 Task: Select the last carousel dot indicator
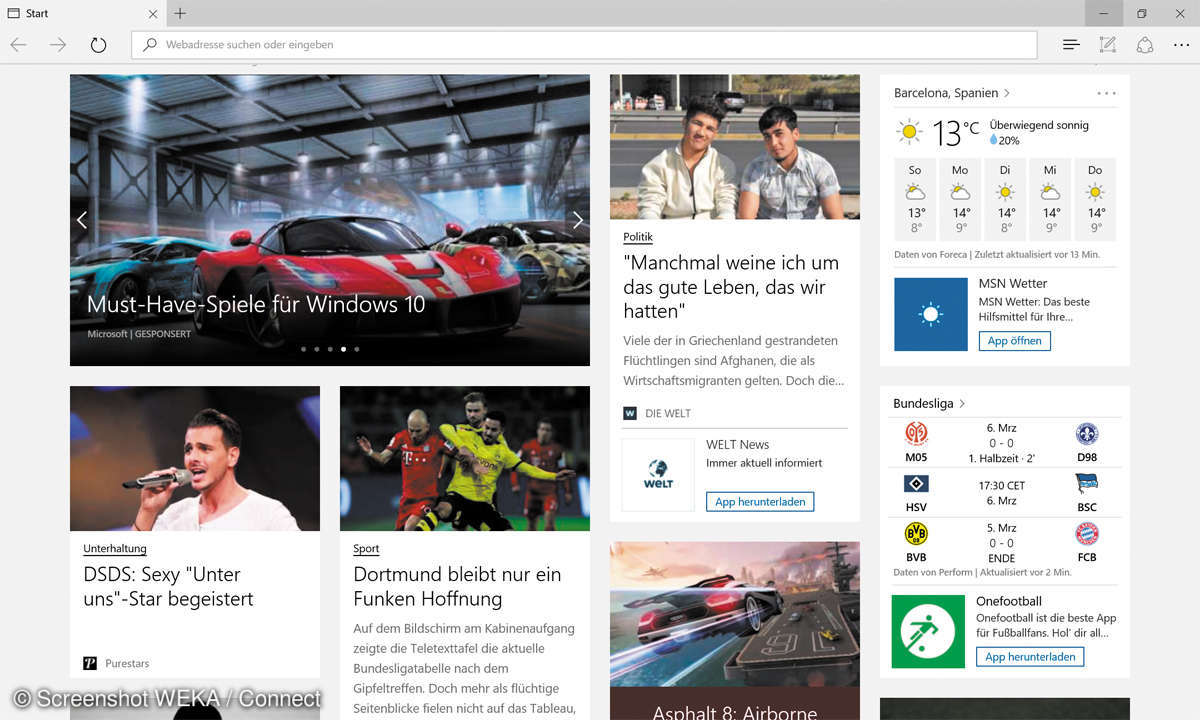point(357,349)
